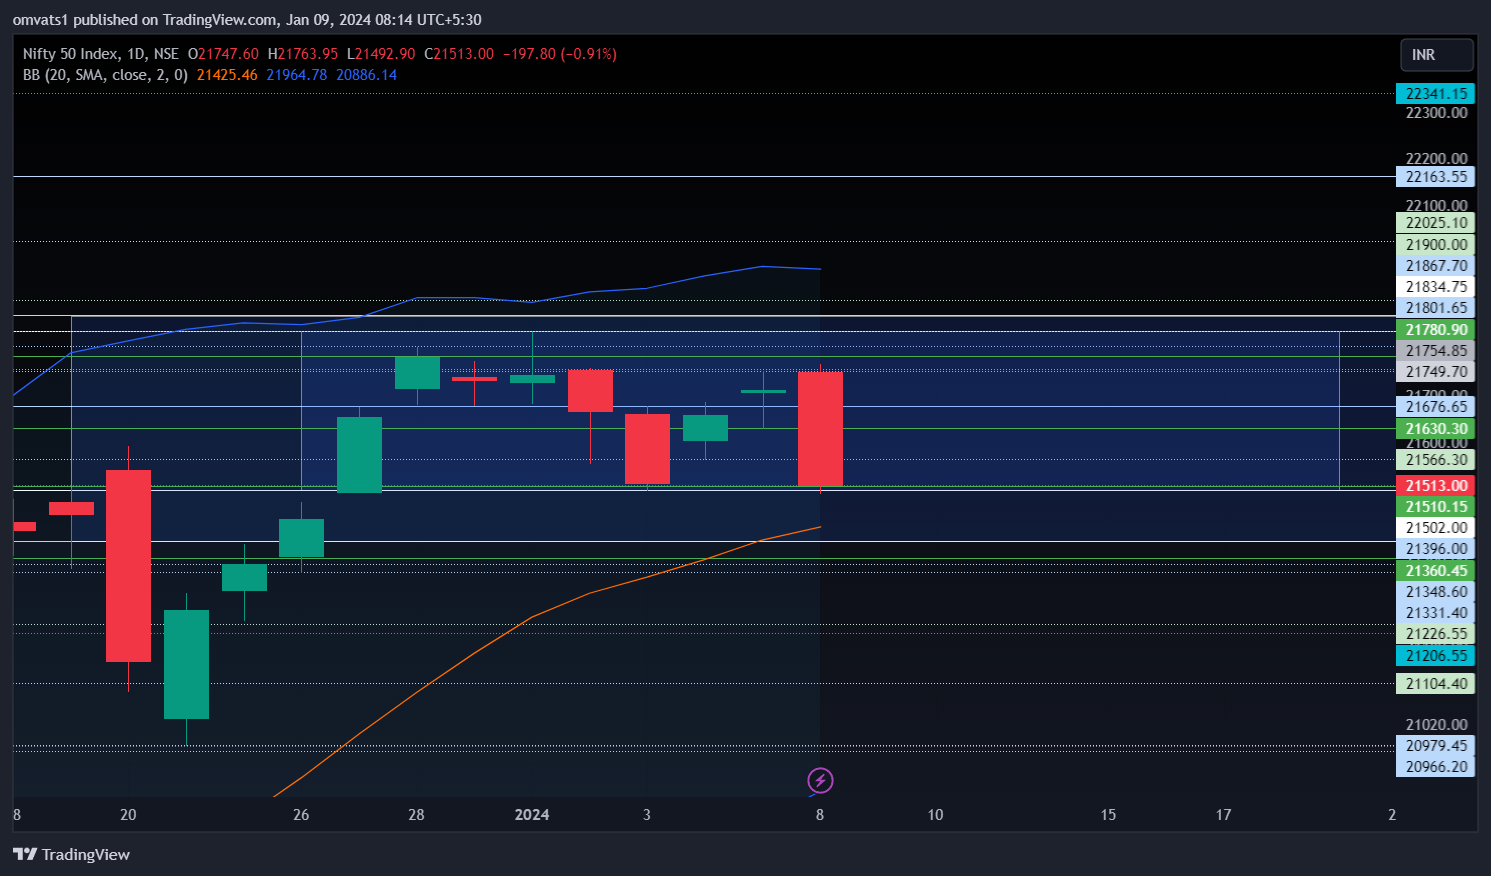
Task: Click the low price L21492.90
Action: pos(381,54)
